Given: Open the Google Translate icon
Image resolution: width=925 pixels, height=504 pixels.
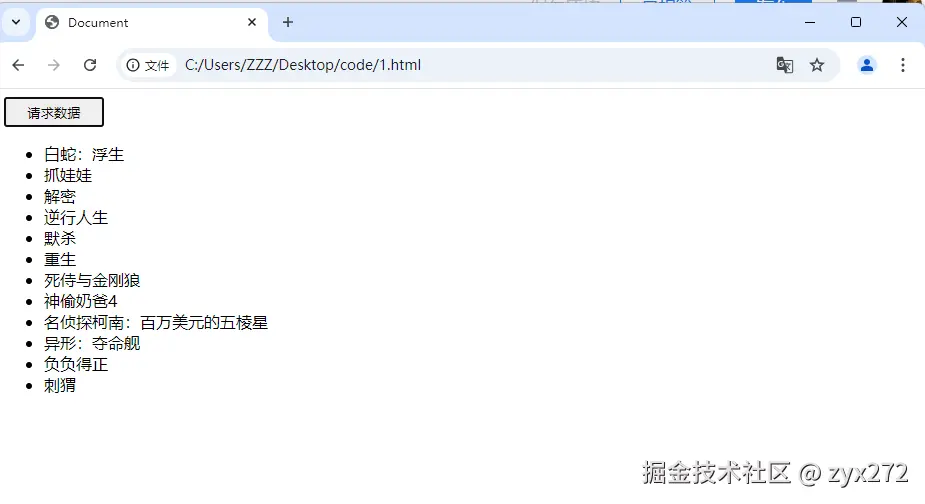Looking at the screenshot, I should pos(785,65).
